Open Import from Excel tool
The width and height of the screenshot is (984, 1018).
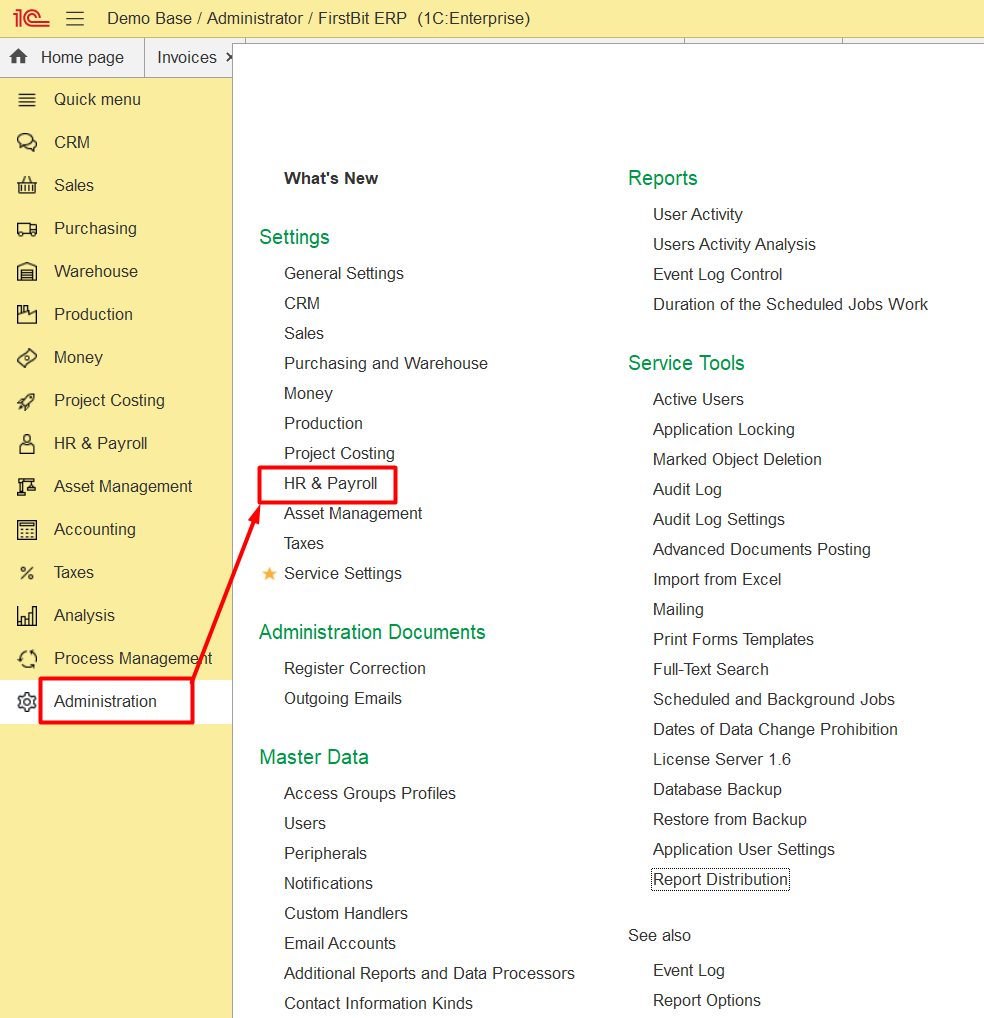(x=717, y=579)
